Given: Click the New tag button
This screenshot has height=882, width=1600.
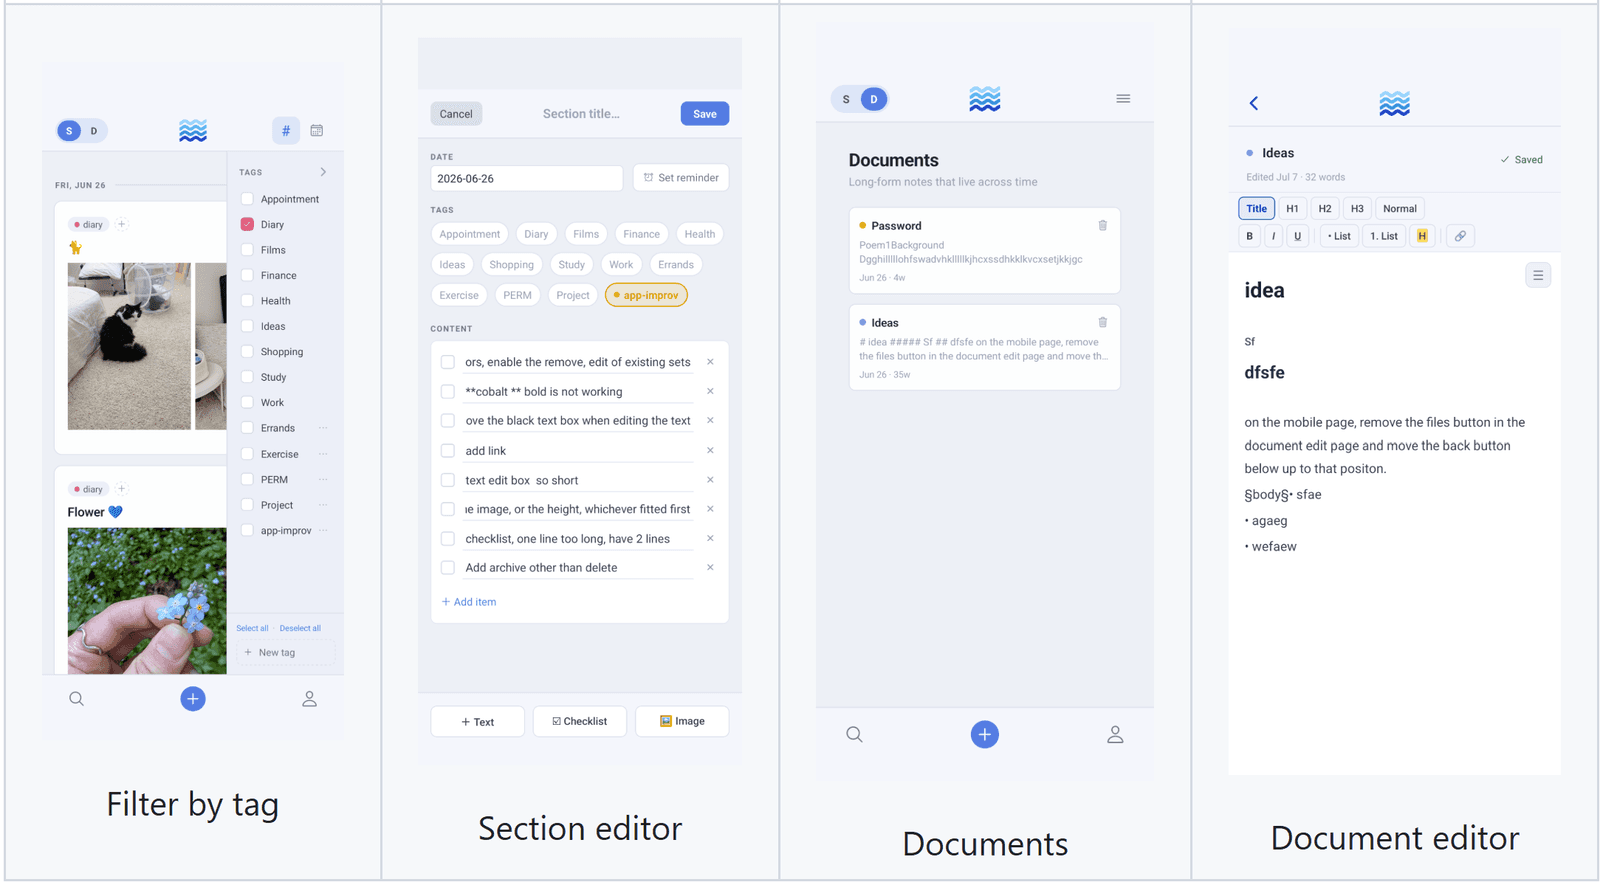Looking at the screenshot, I should [285, 652].
